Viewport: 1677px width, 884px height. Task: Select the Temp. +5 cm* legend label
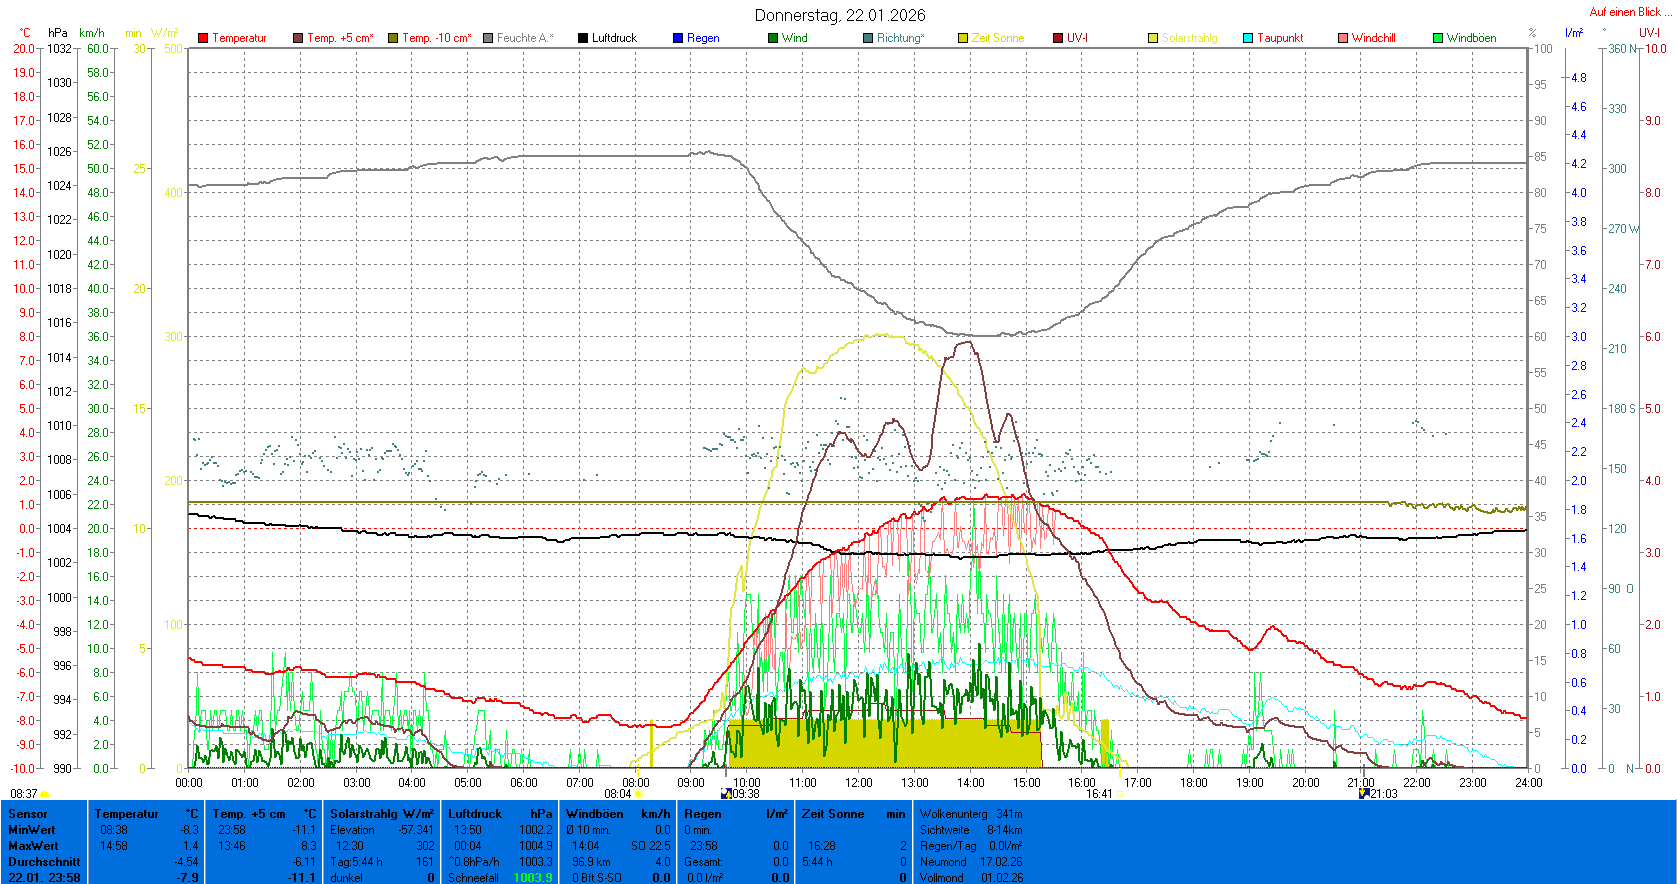[x=340, y=38]
